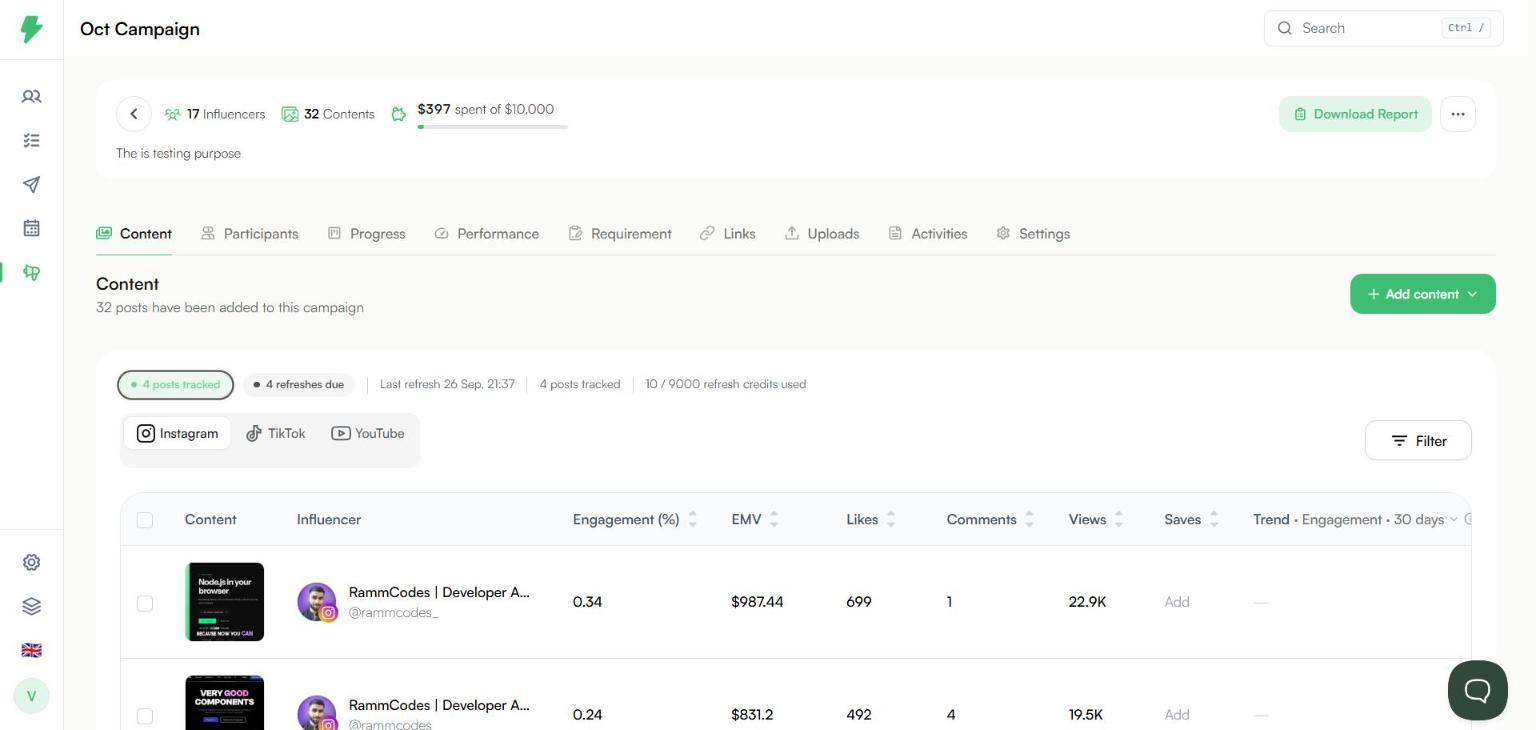Switch to the Requirement tab
Viewport: 1536px width, 730px height.
620,233
